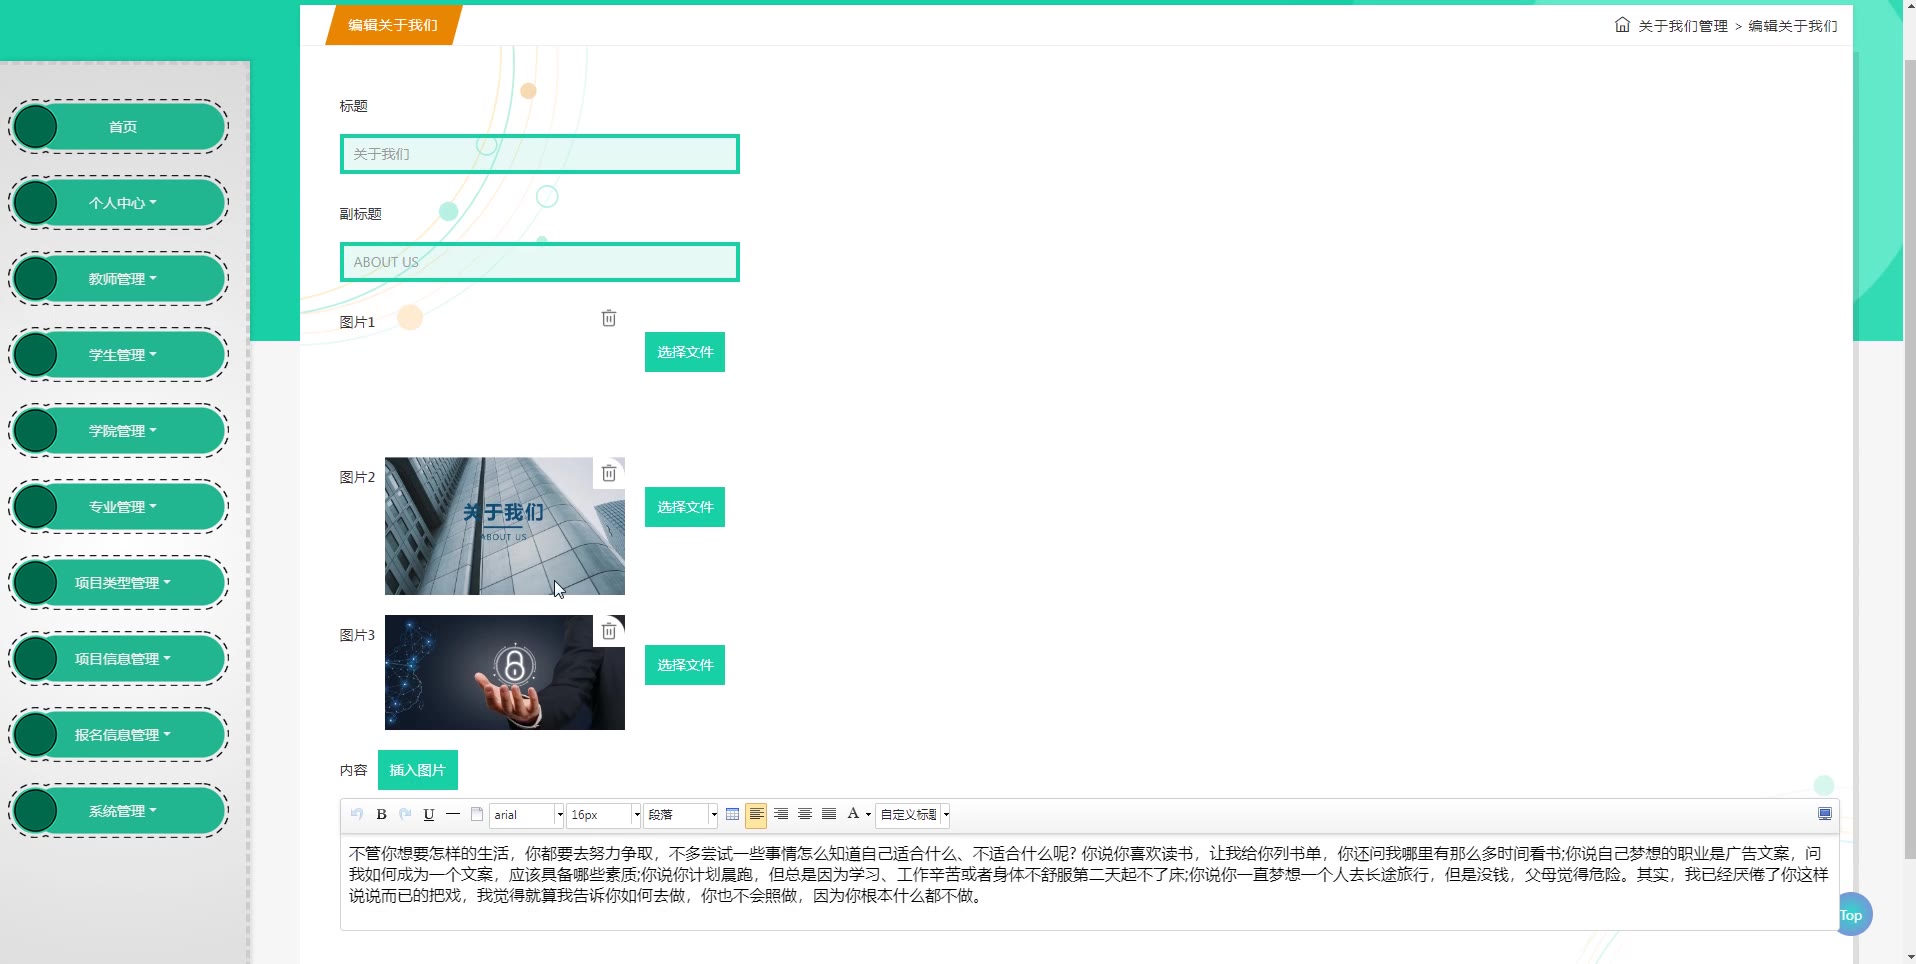Screen dimensions: 1916x964
Task: Click the 图片3 lock-in-hand thumbnail
Action: tap(505, 672)
